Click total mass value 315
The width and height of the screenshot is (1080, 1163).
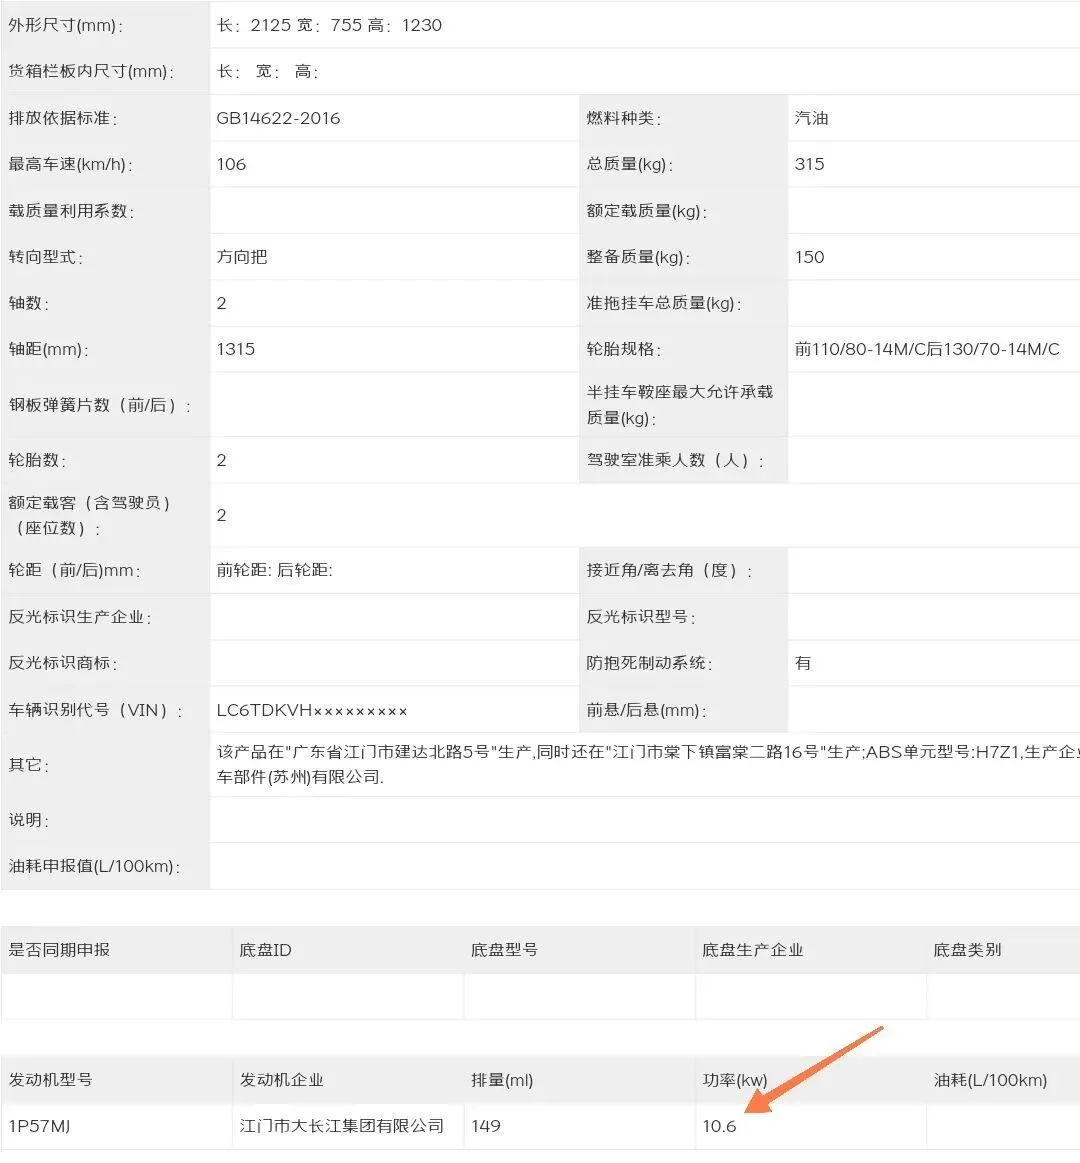tap(809, 165)
